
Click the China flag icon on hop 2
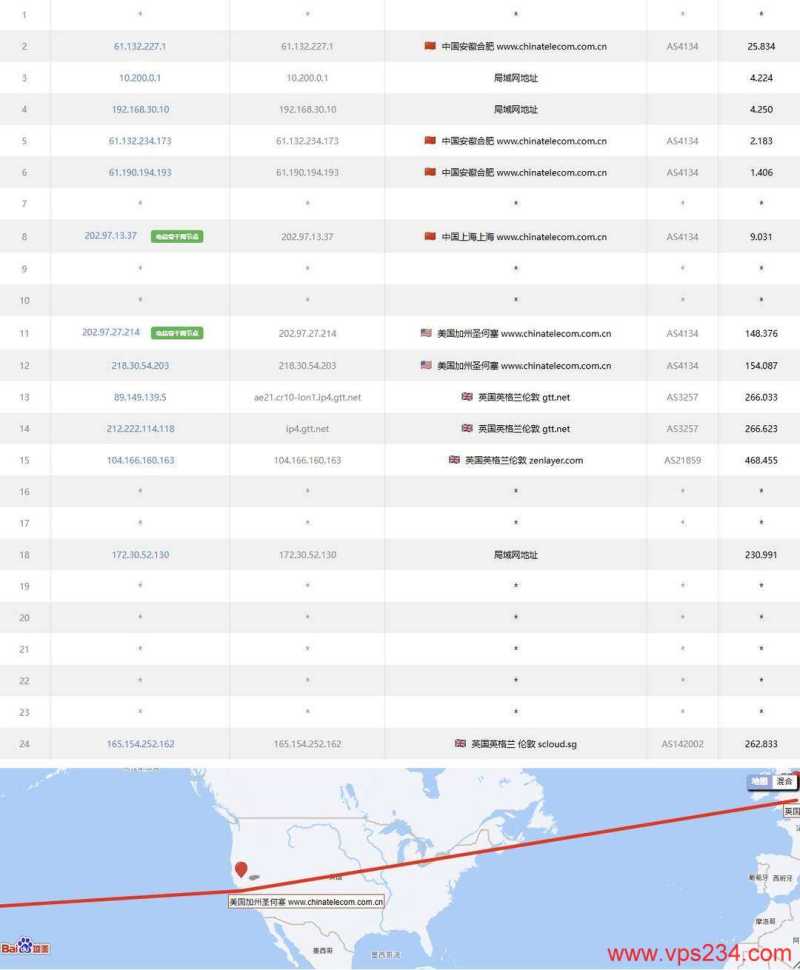(428, 46)
